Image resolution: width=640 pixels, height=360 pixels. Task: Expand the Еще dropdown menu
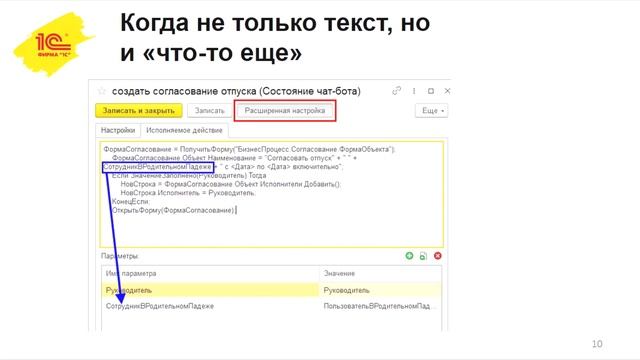click(432, 111)
